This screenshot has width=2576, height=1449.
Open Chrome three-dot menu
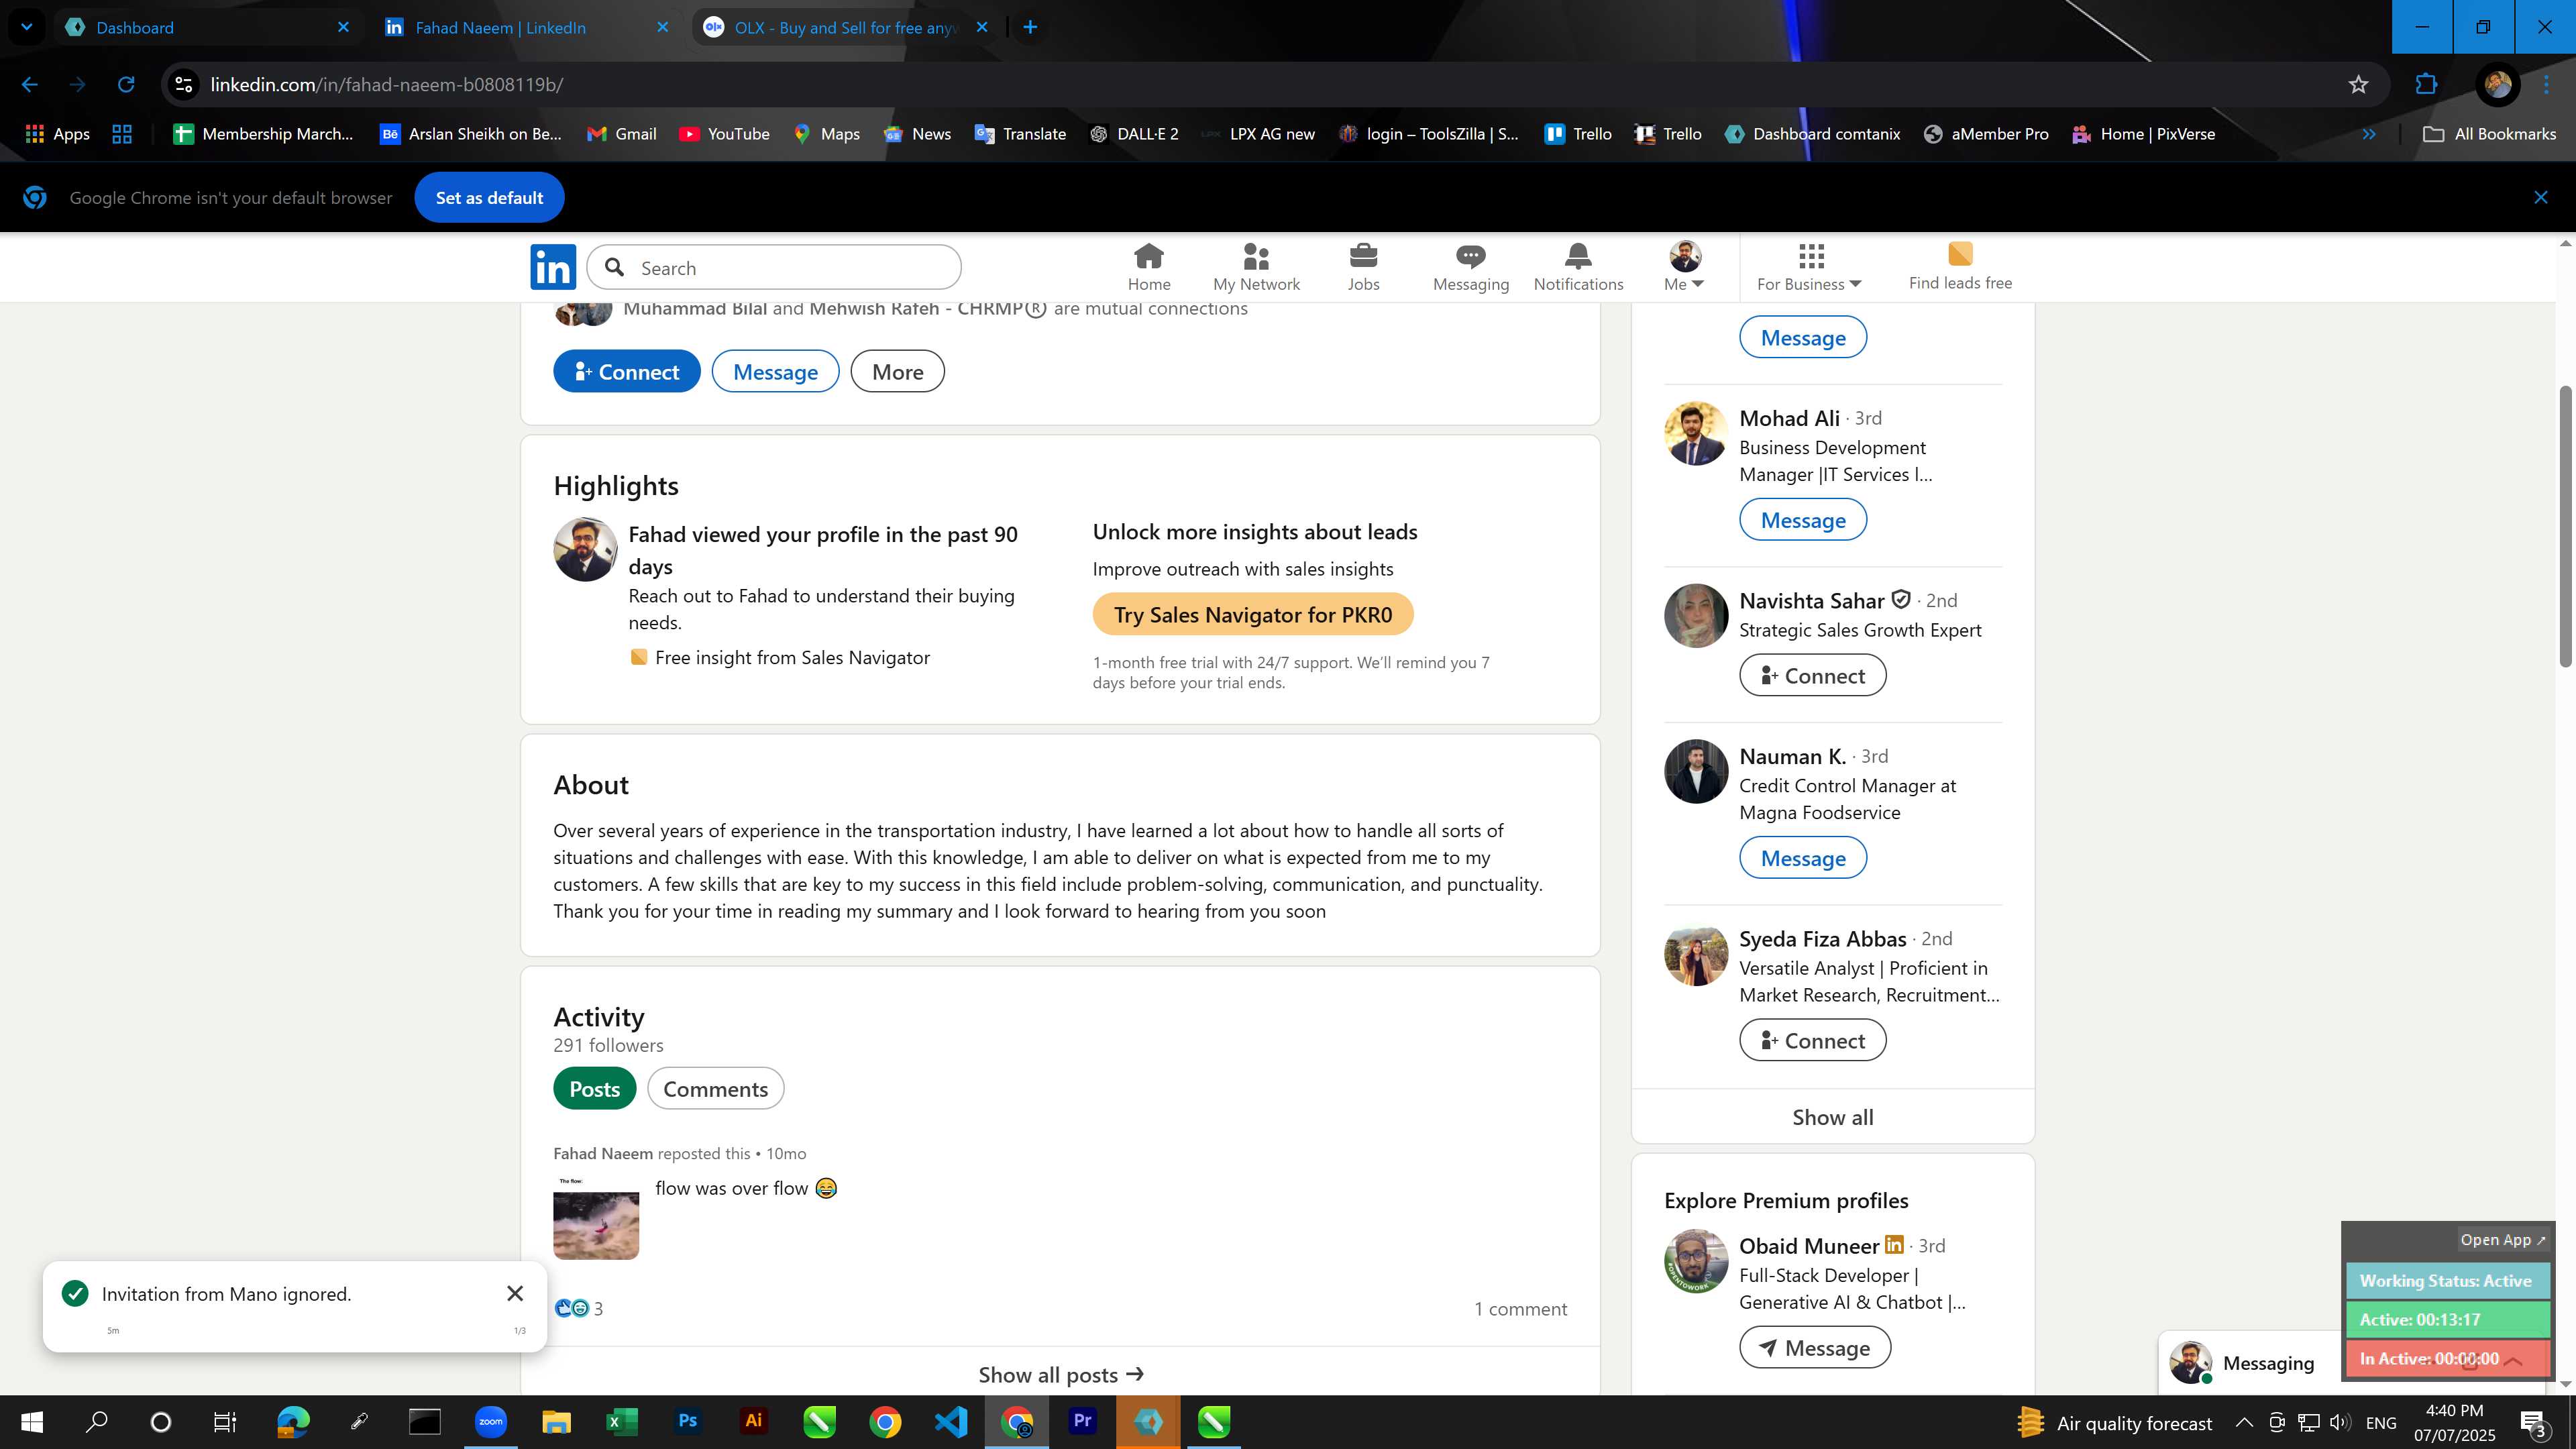pos(2547,85)
